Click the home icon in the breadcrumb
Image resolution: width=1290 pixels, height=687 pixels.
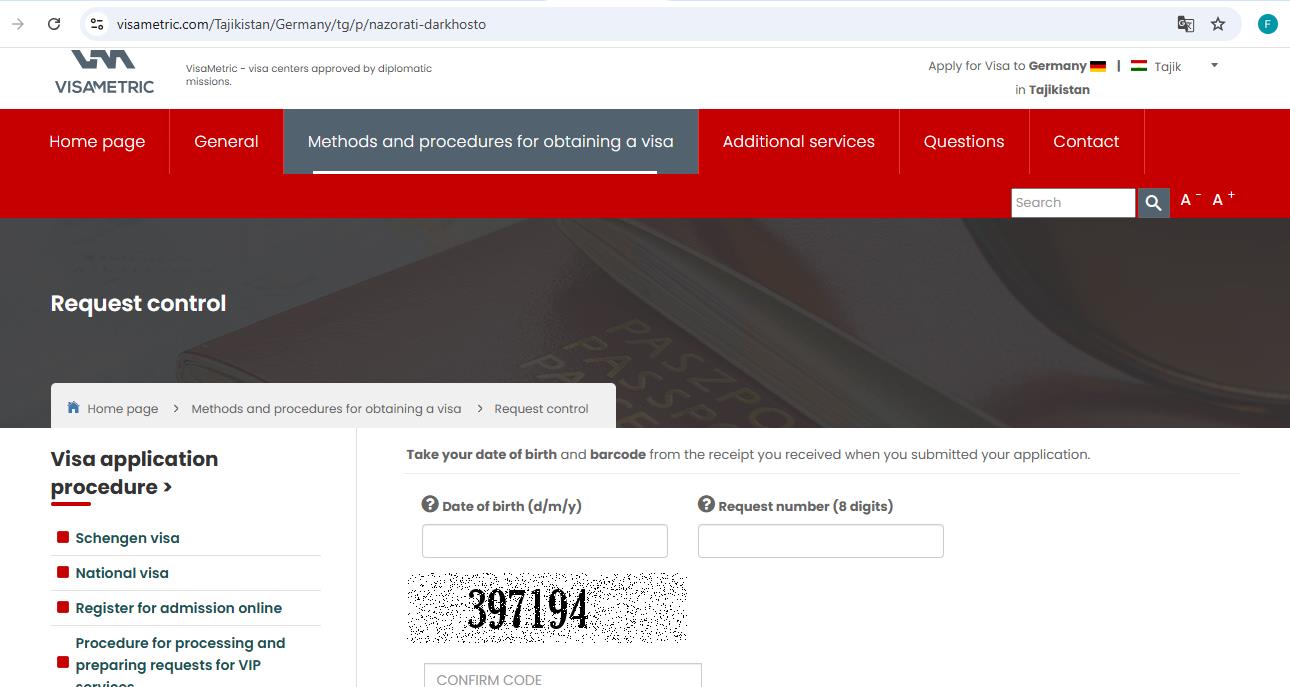tap(72, 407)
